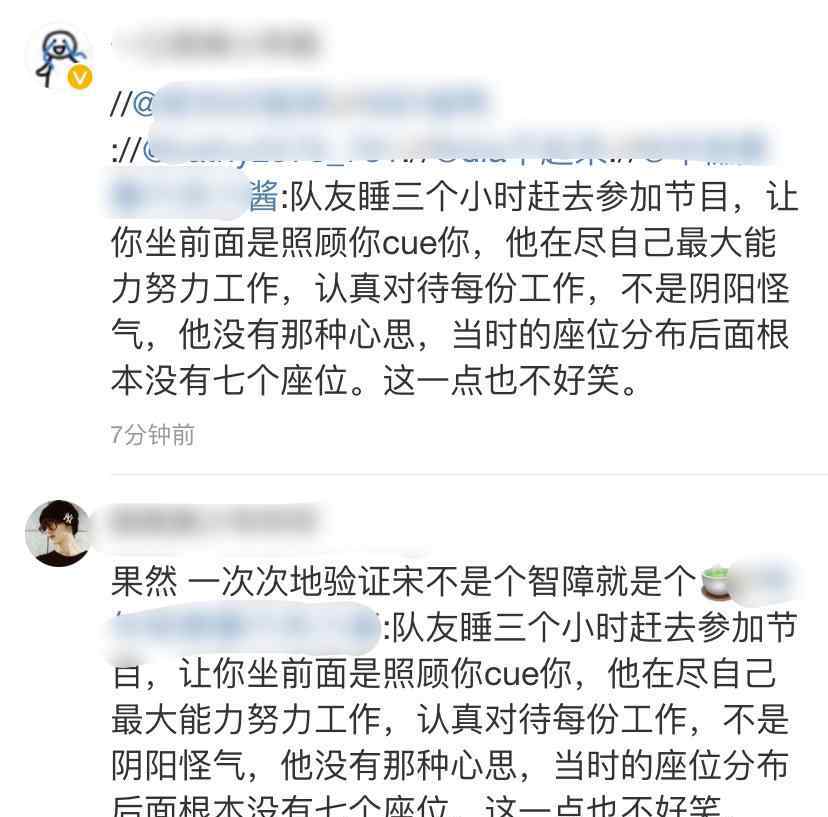Open the cartoon avatar of first reposter

pyautogui.click(x=61, y=58)
